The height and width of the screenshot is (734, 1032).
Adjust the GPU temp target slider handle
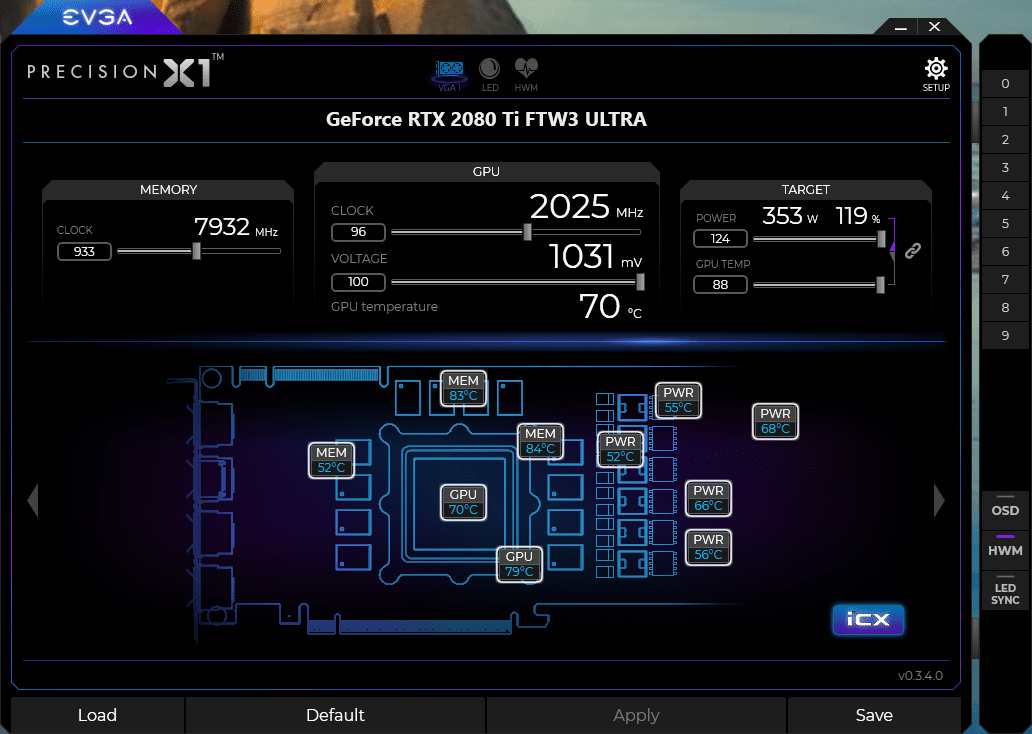(881, 284)
